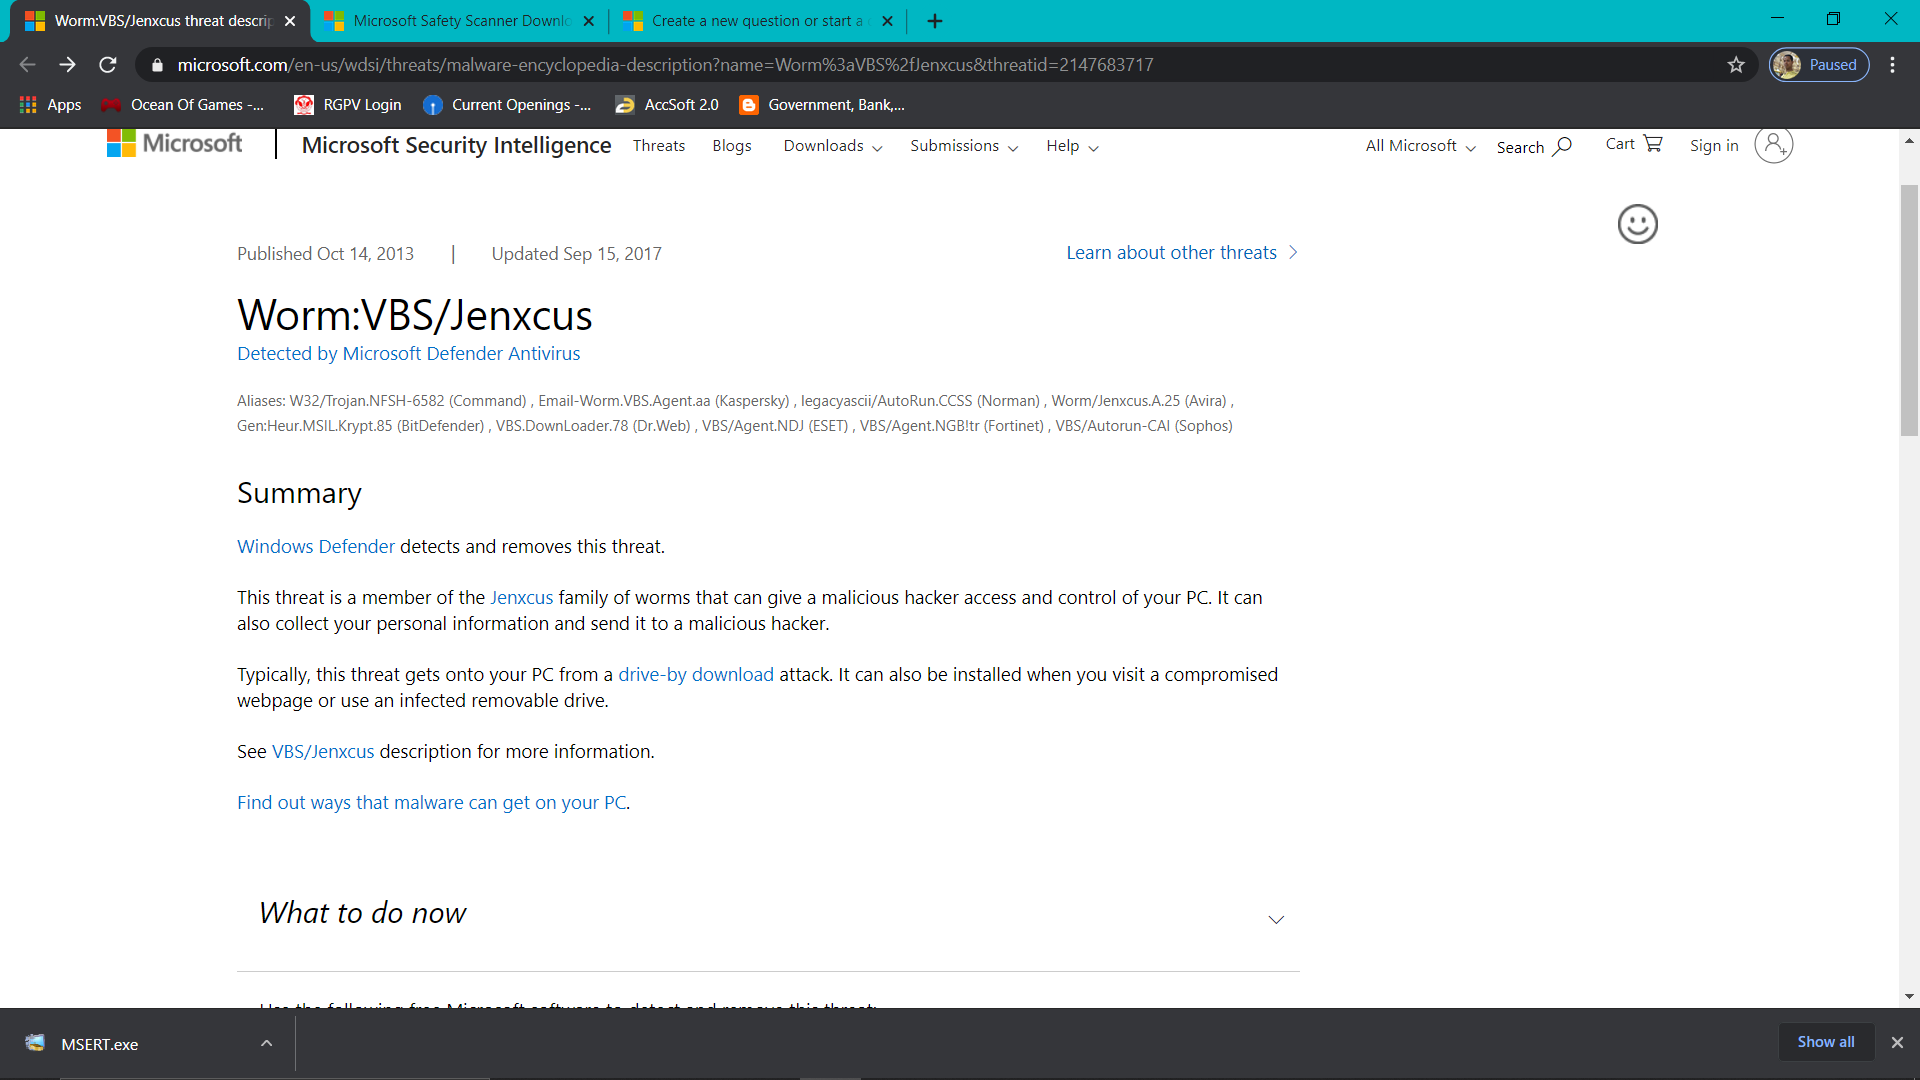Click the browser forward arrow
The height and width of the screenshot is (1080, 1920).
click(67, 65)
